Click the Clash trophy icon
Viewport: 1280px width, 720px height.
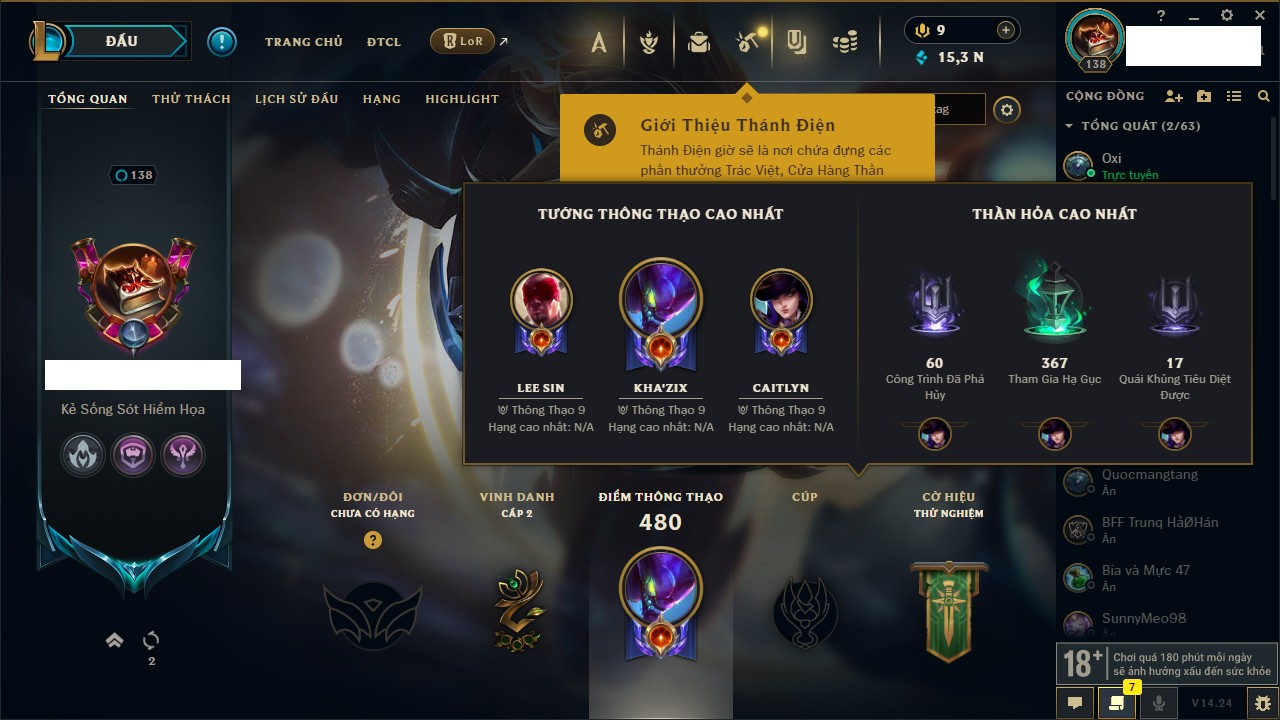(648, 42)
